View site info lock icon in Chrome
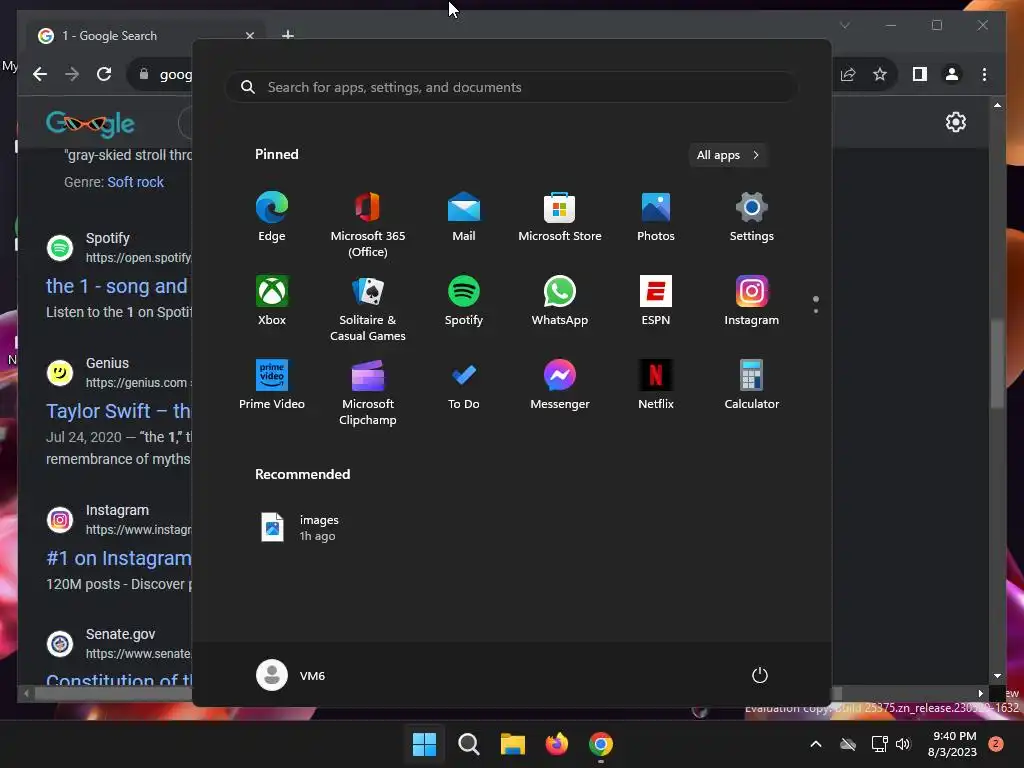 pos(144,74)
